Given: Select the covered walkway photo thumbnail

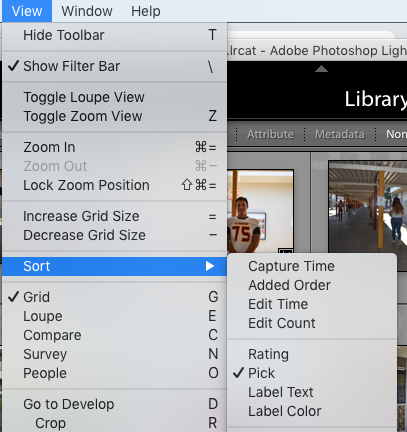Looking at the screenshot, I should coord(368,207).
